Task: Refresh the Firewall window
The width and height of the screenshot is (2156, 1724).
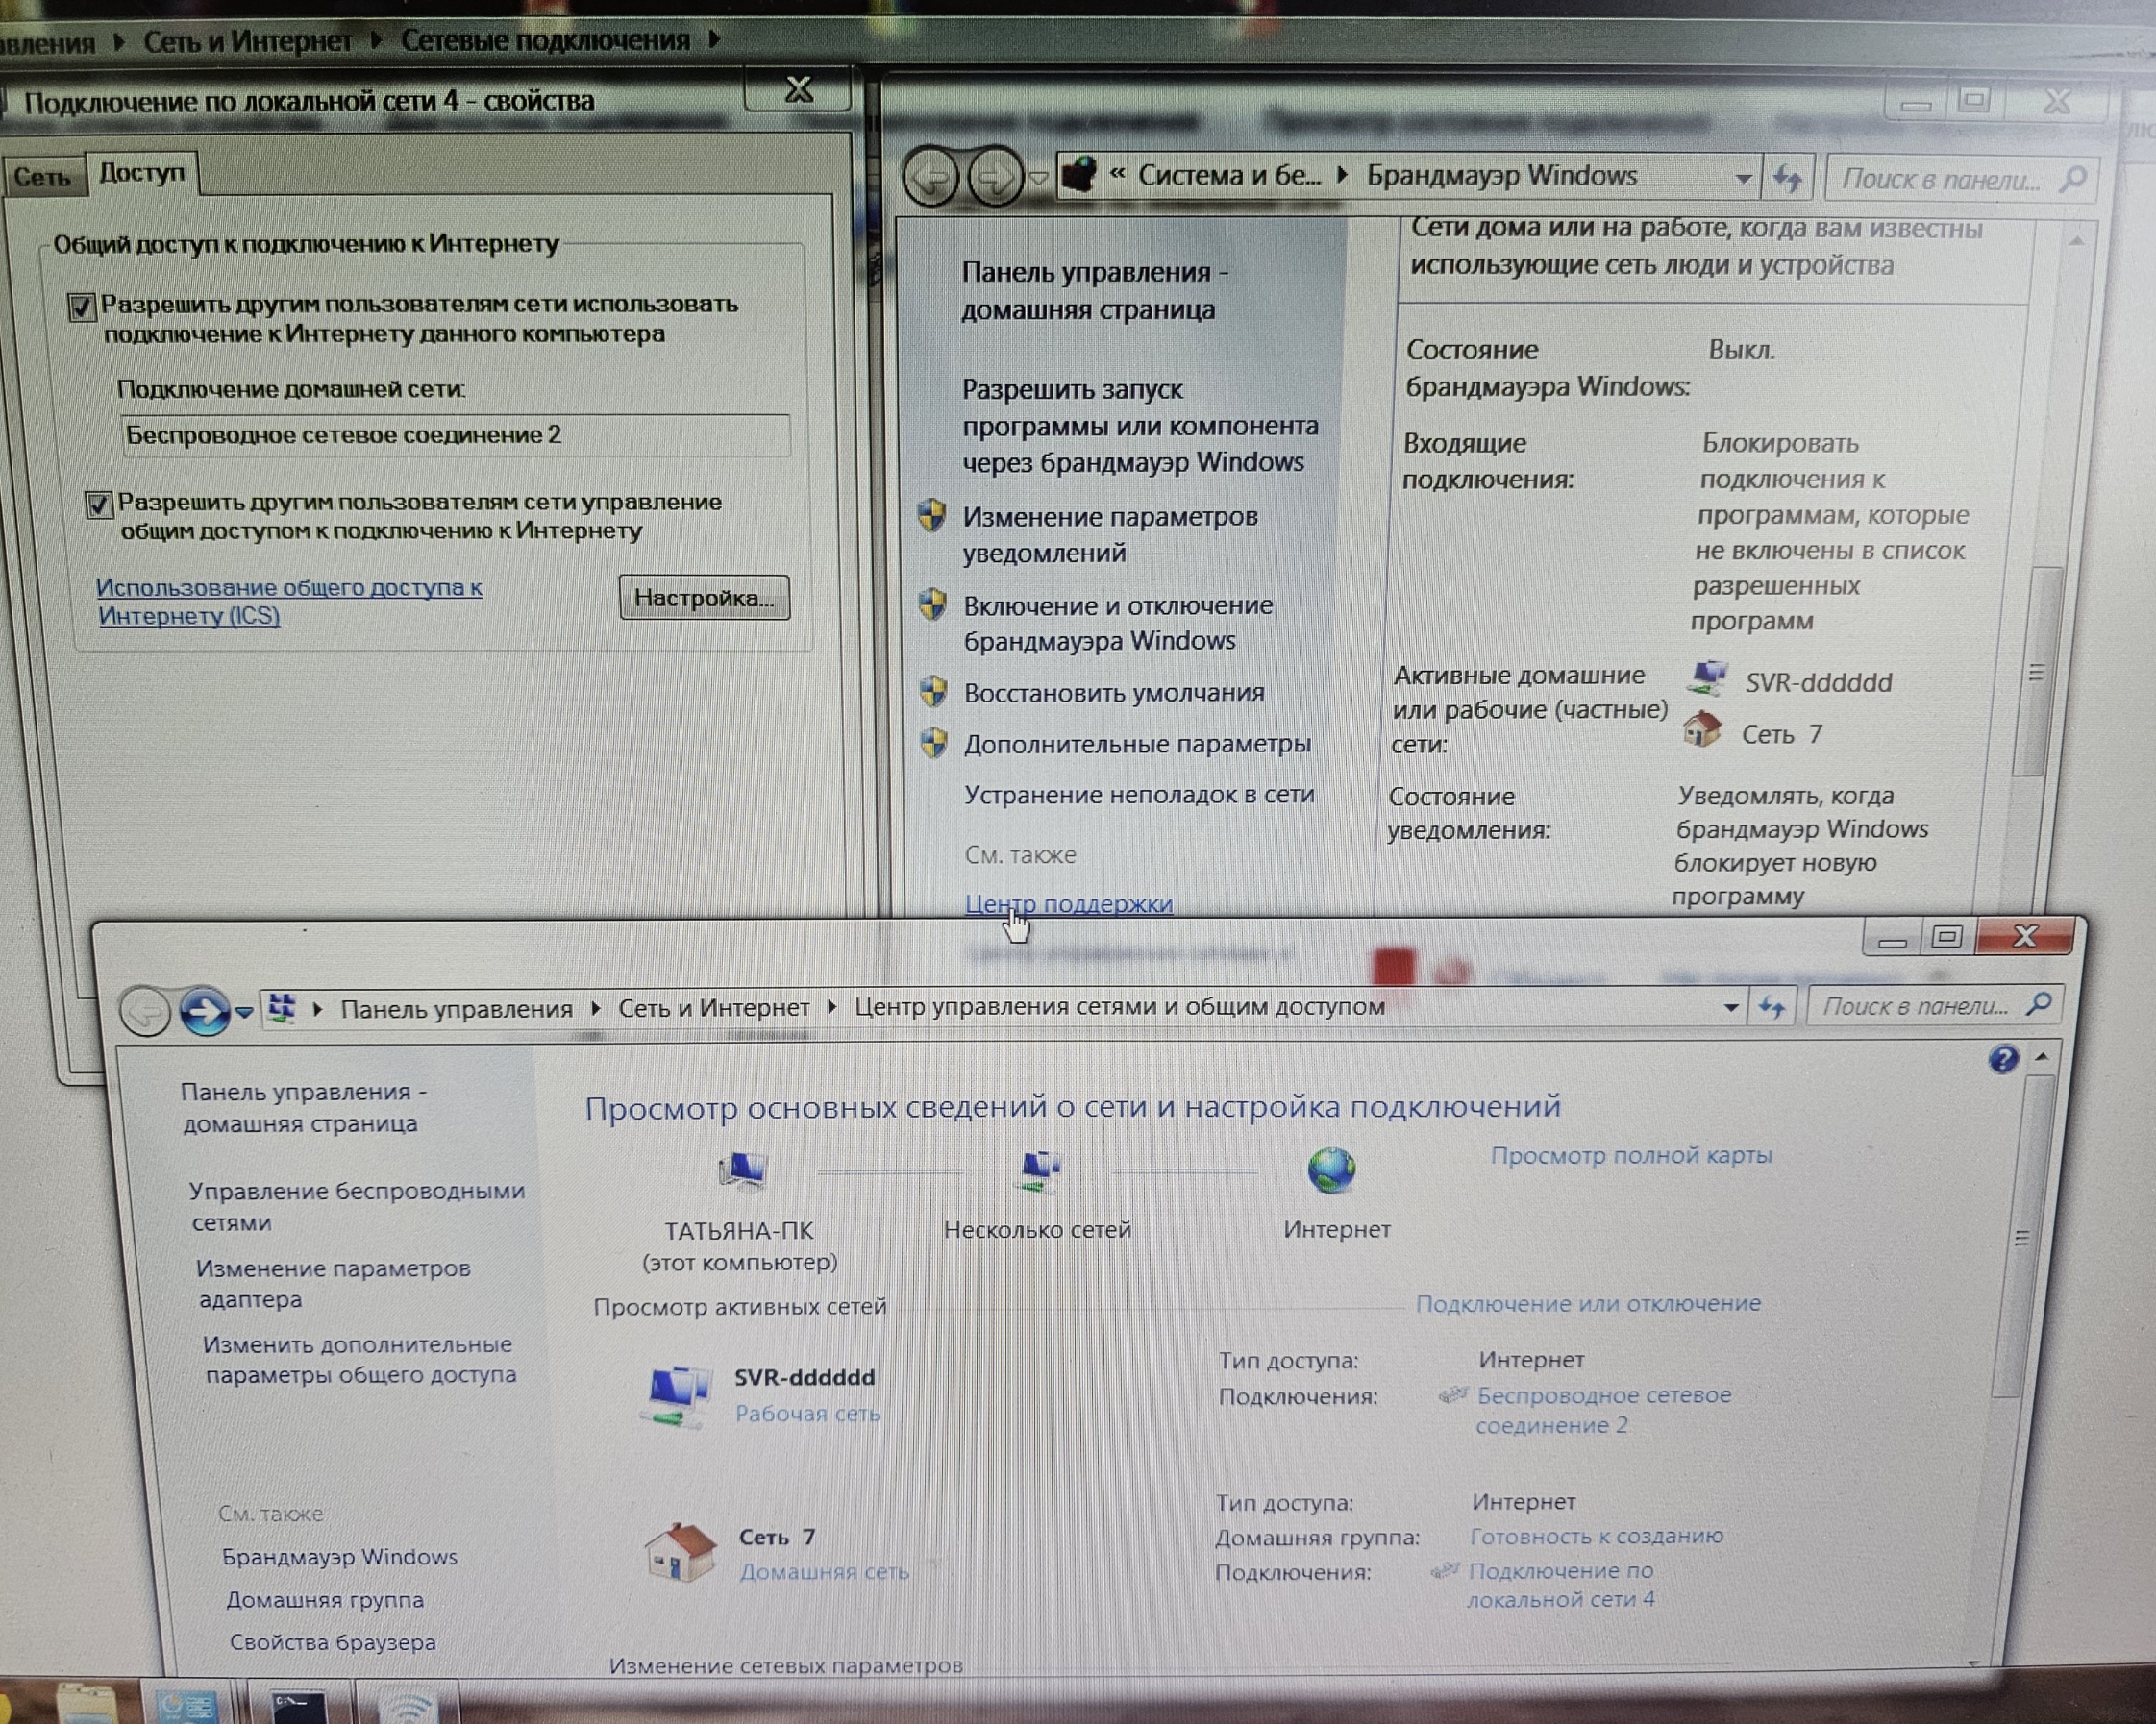Action: pyautogui.click(x=1787, y=179)
